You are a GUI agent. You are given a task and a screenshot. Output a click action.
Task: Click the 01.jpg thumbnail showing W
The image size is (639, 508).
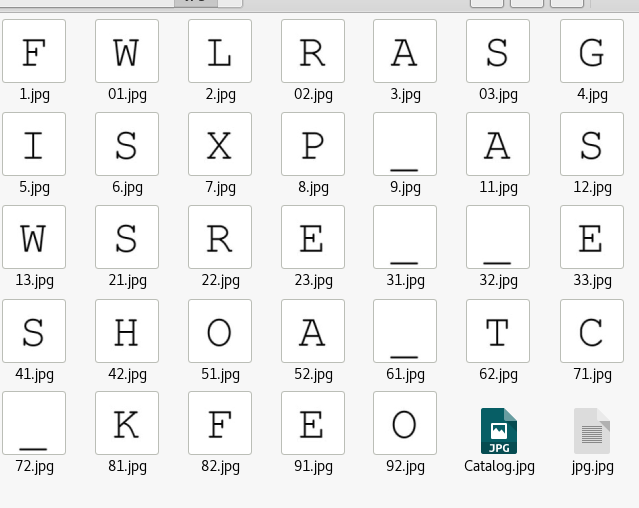(127, 51)
